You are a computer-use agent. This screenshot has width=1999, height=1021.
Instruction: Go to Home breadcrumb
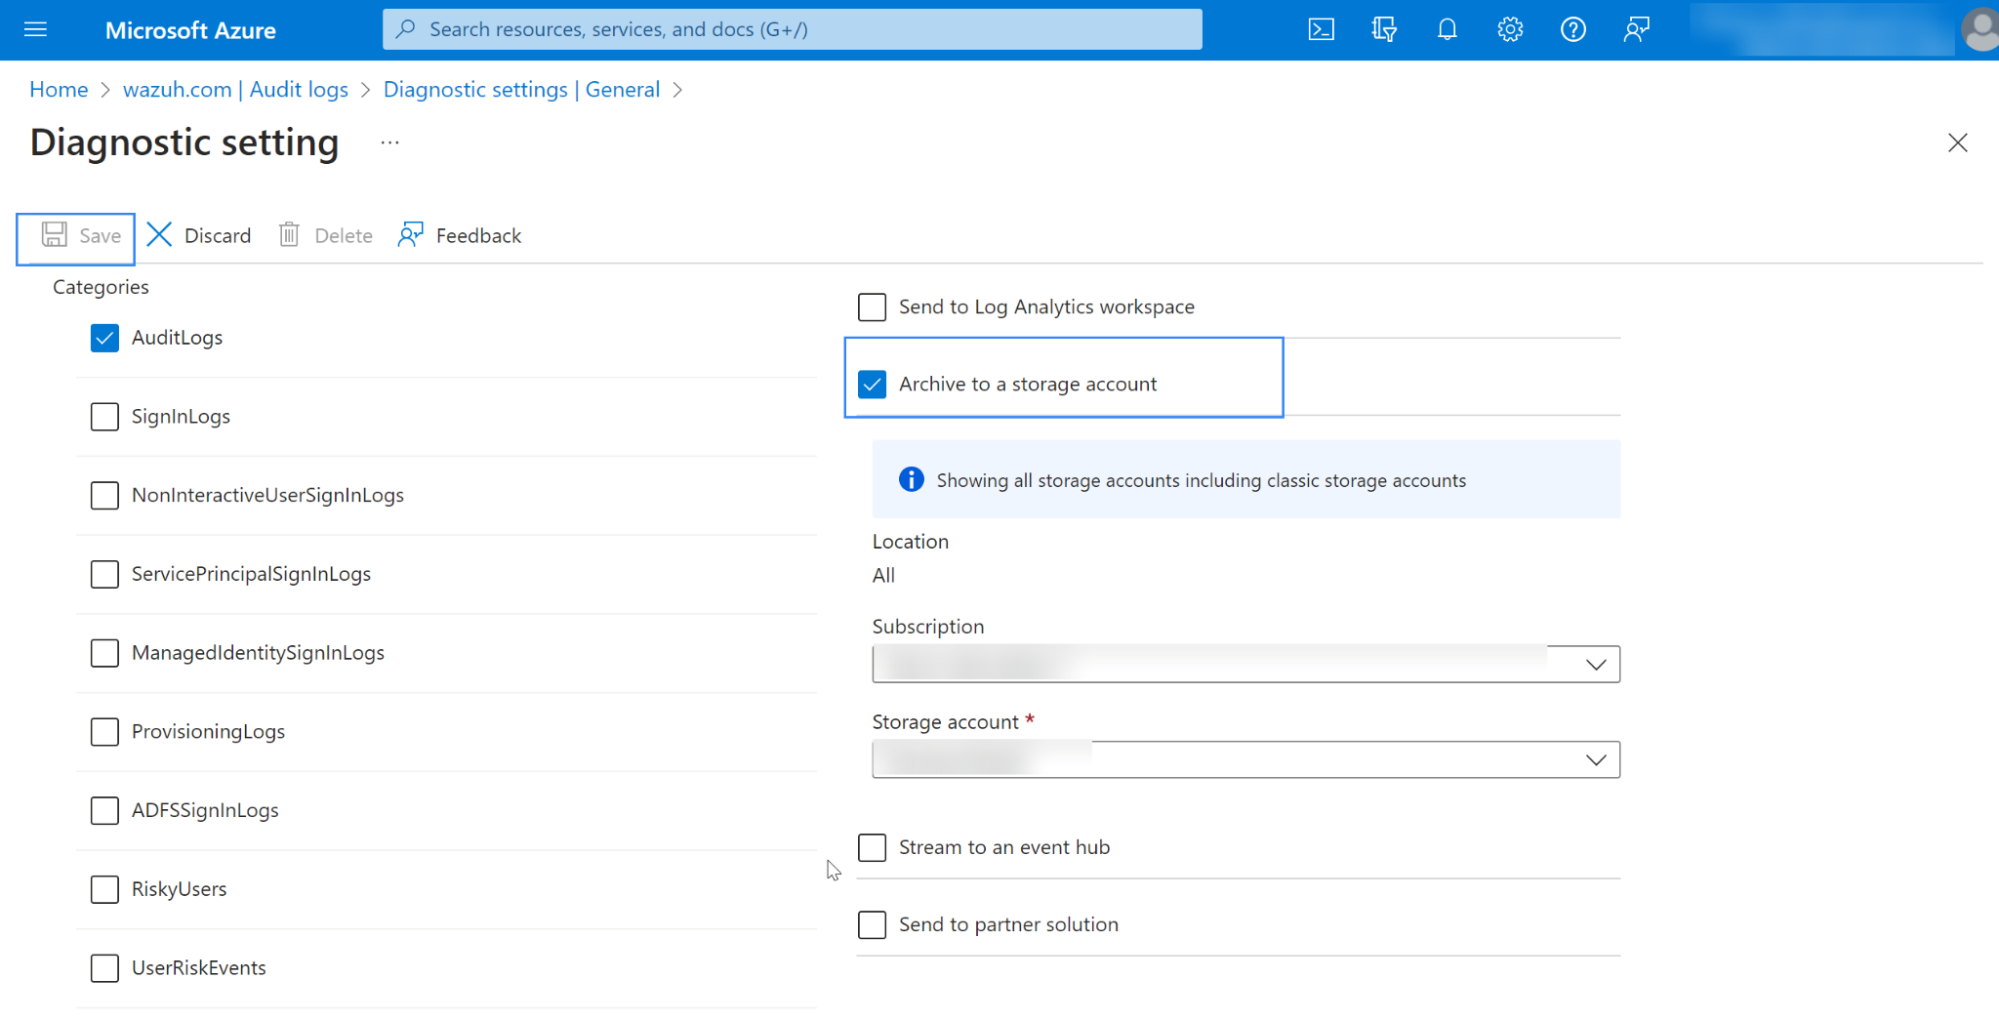click(x=59, y=90)
